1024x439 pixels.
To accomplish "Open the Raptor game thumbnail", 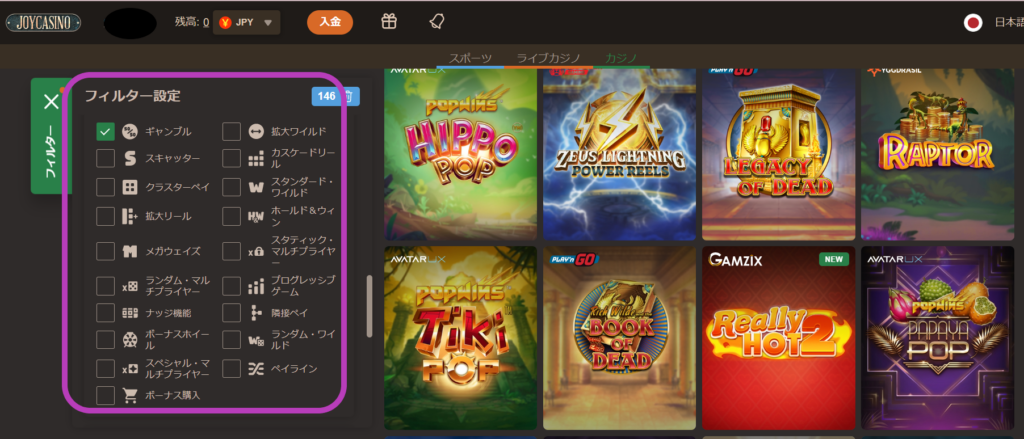I will pyautogui.click(x=937, y=154).
